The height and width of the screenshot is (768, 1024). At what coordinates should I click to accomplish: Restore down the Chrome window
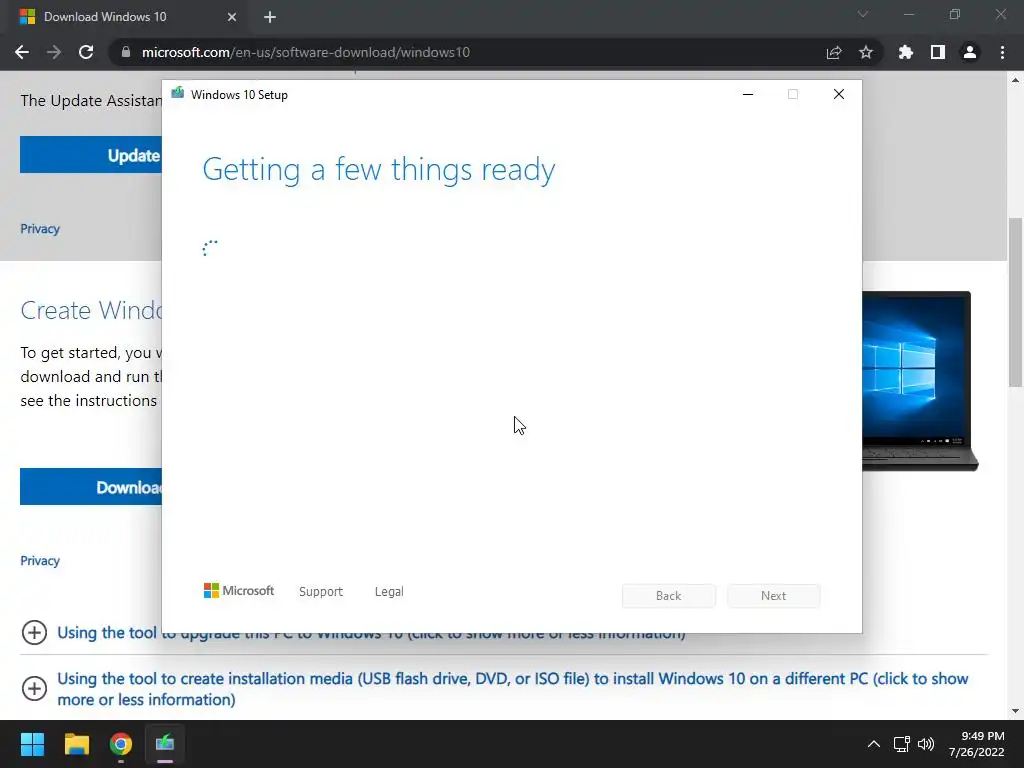(x=955, y=14)
